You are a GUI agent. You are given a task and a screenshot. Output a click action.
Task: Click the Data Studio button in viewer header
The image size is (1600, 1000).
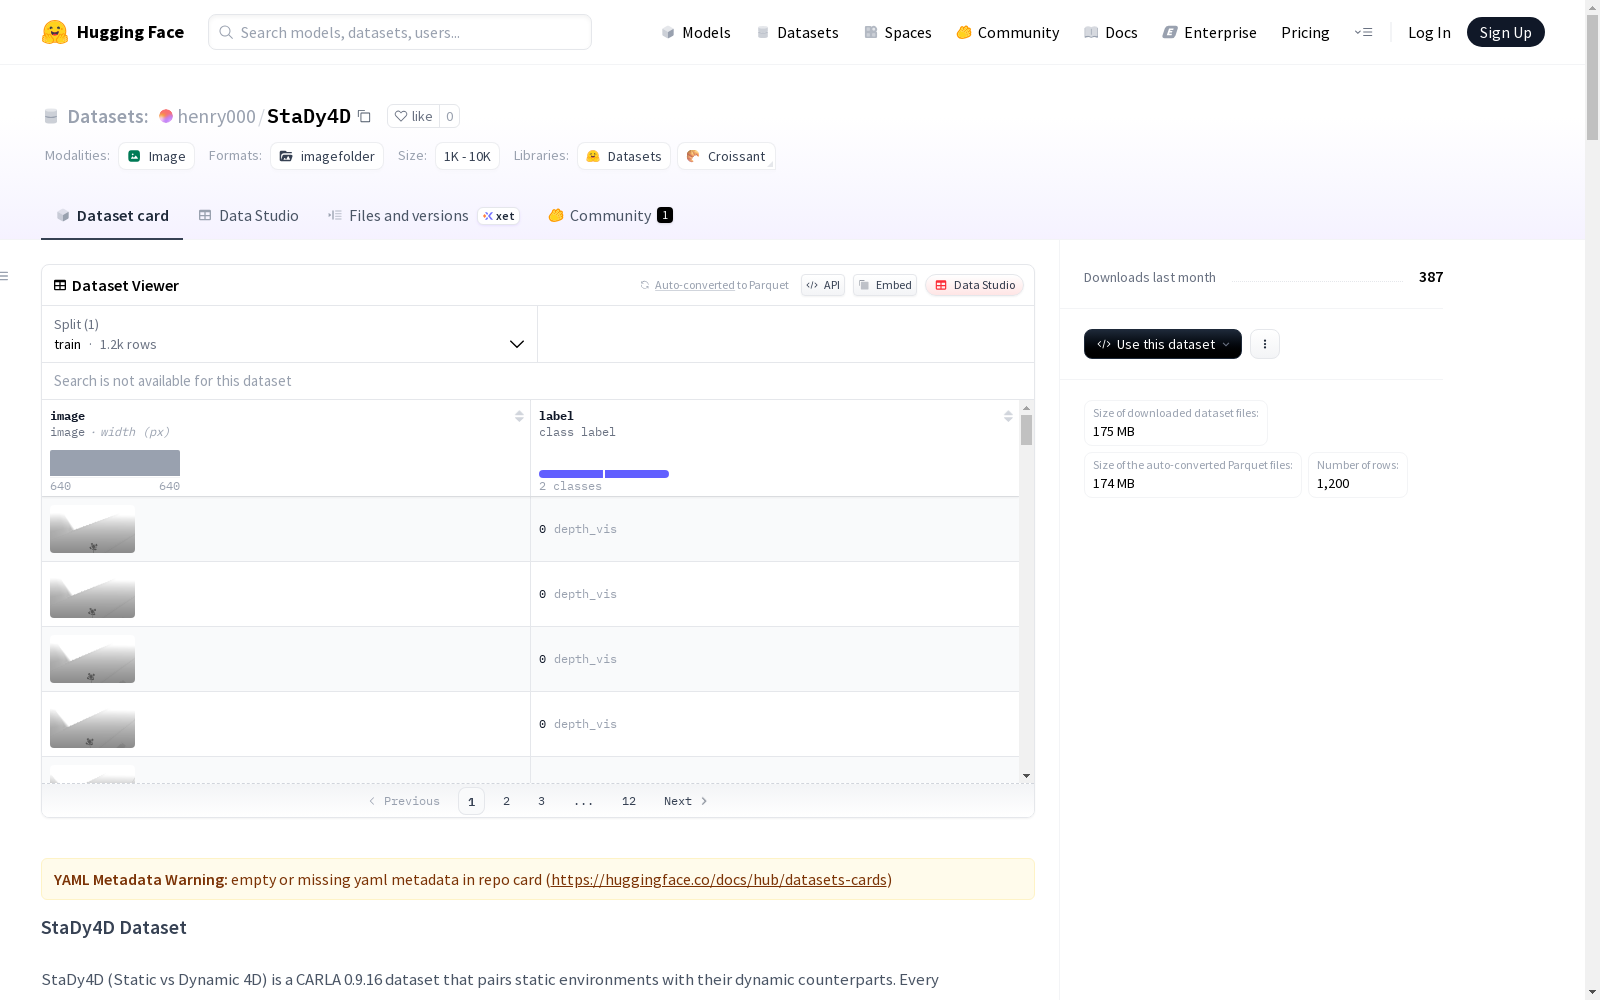tap(975, 285)
